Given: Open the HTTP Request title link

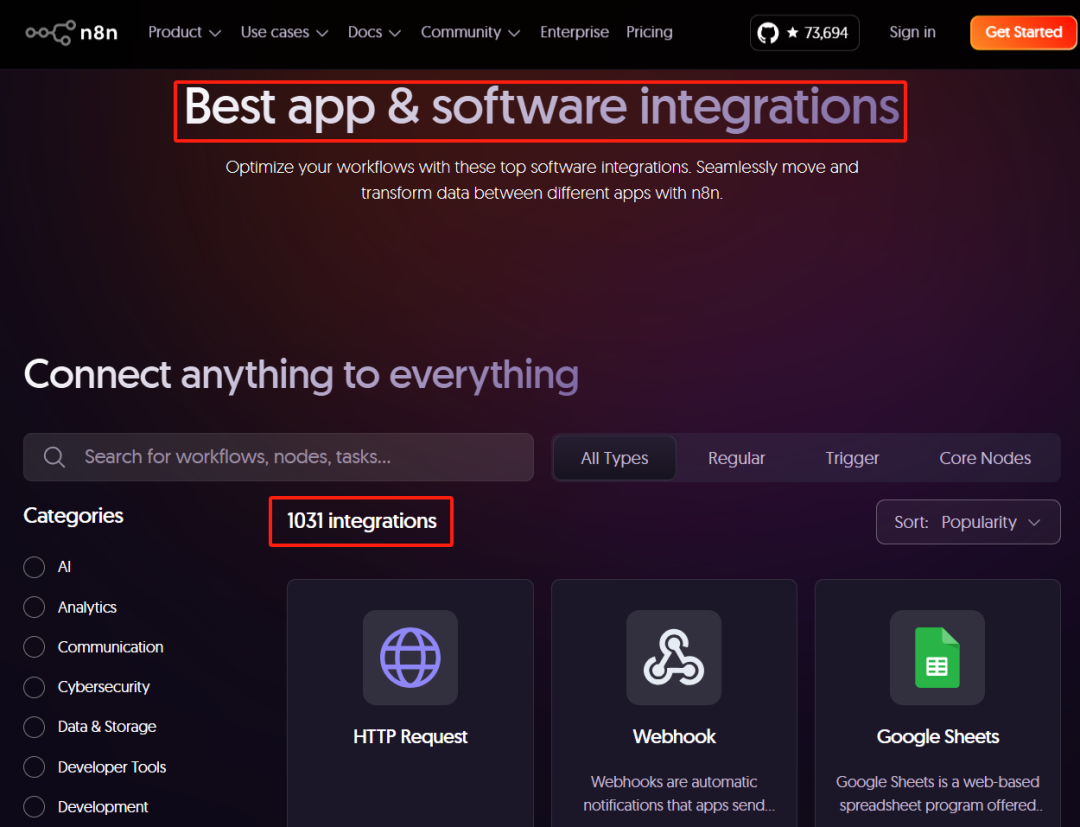Looking at the screenshot, I should pyautogui.click(x=411, y=737).
